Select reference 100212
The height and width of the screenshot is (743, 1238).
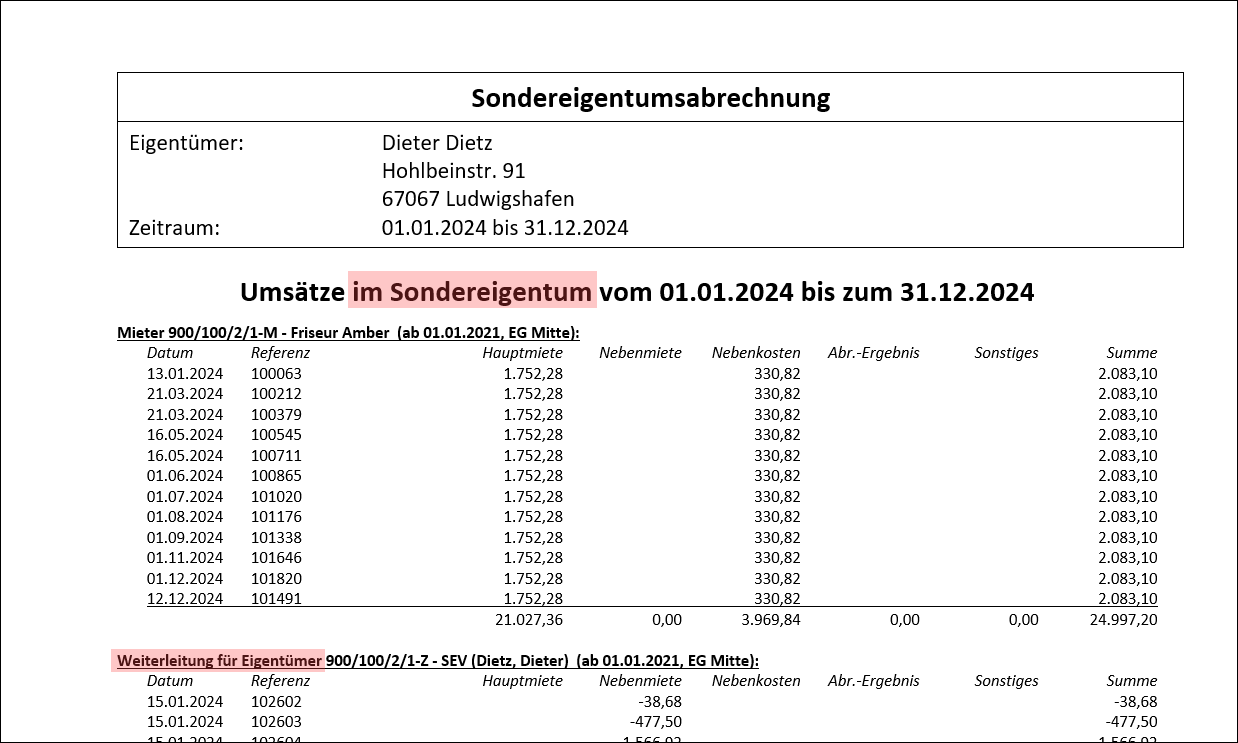tap(276, 394)
